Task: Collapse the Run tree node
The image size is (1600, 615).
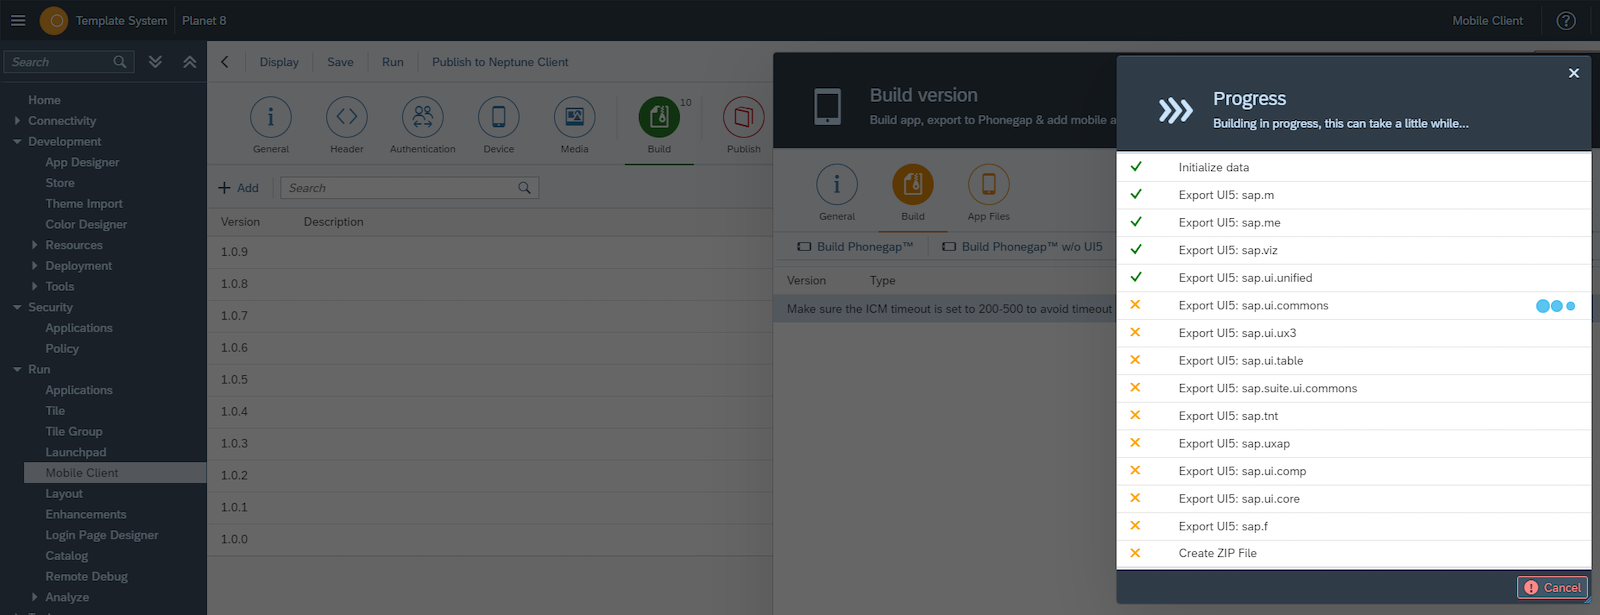Action: click(17, 369)
